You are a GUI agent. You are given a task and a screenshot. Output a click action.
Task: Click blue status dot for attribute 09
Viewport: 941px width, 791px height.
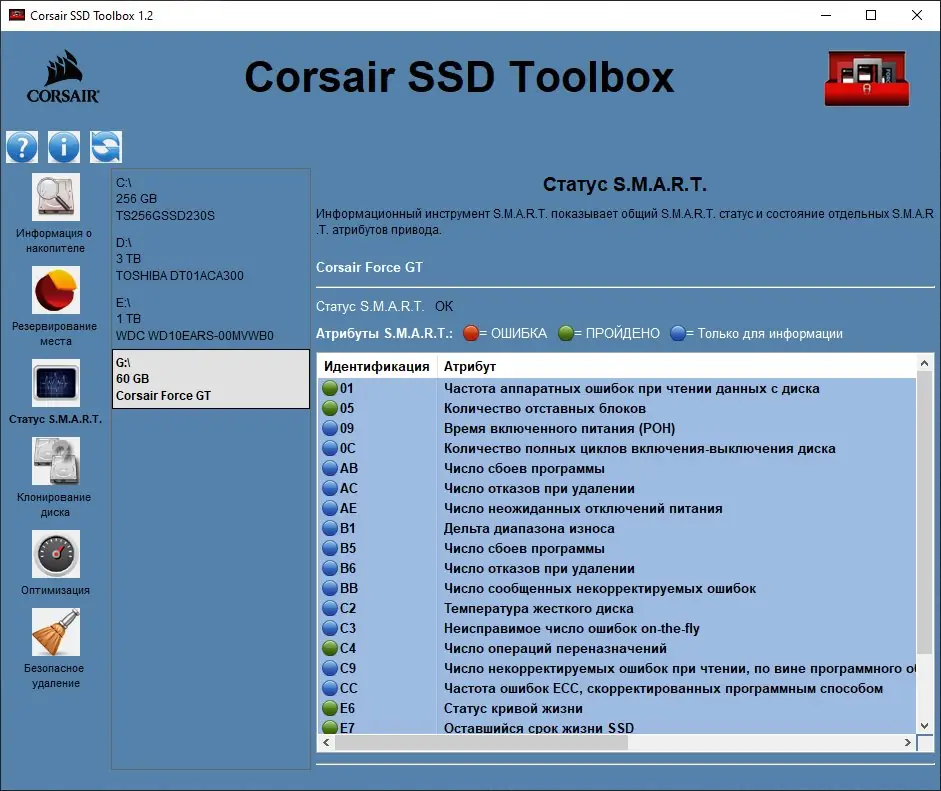330,428
